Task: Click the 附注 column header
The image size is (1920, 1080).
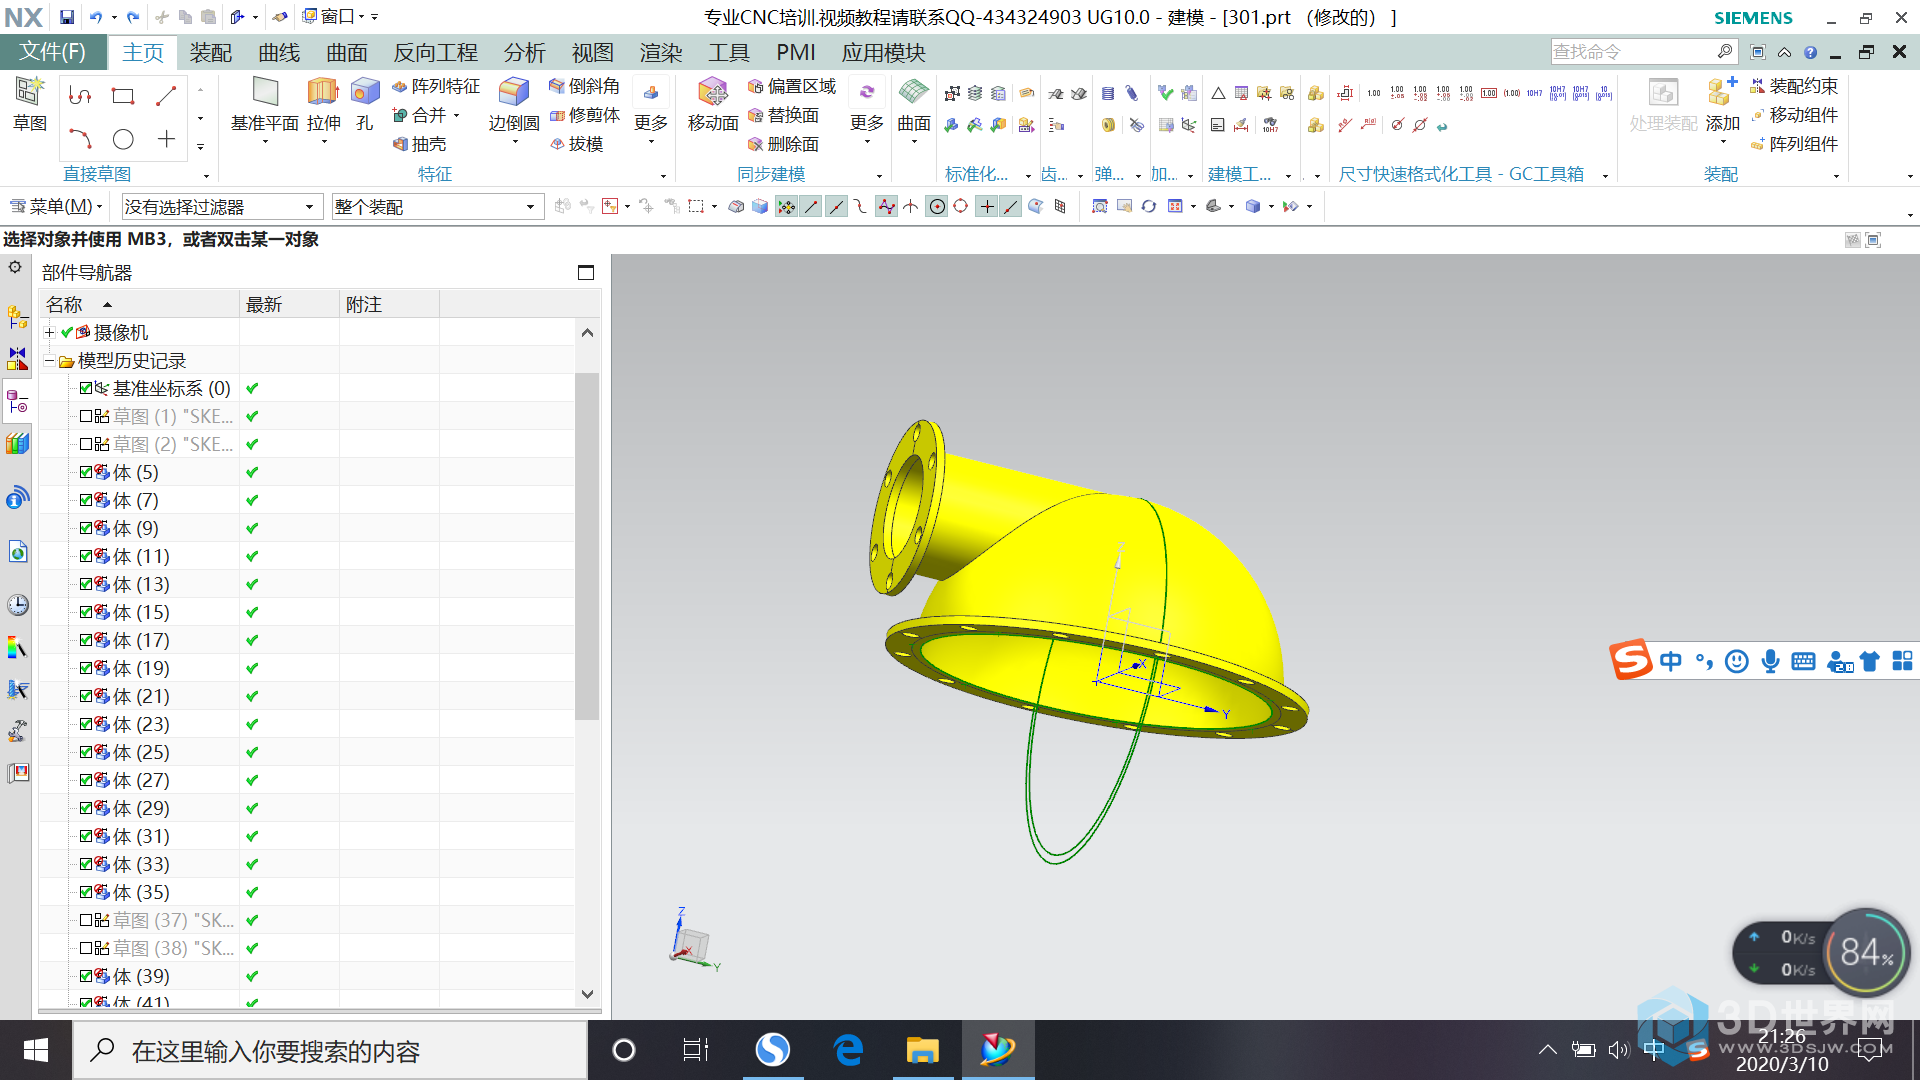Action: (x=389, y=304)
